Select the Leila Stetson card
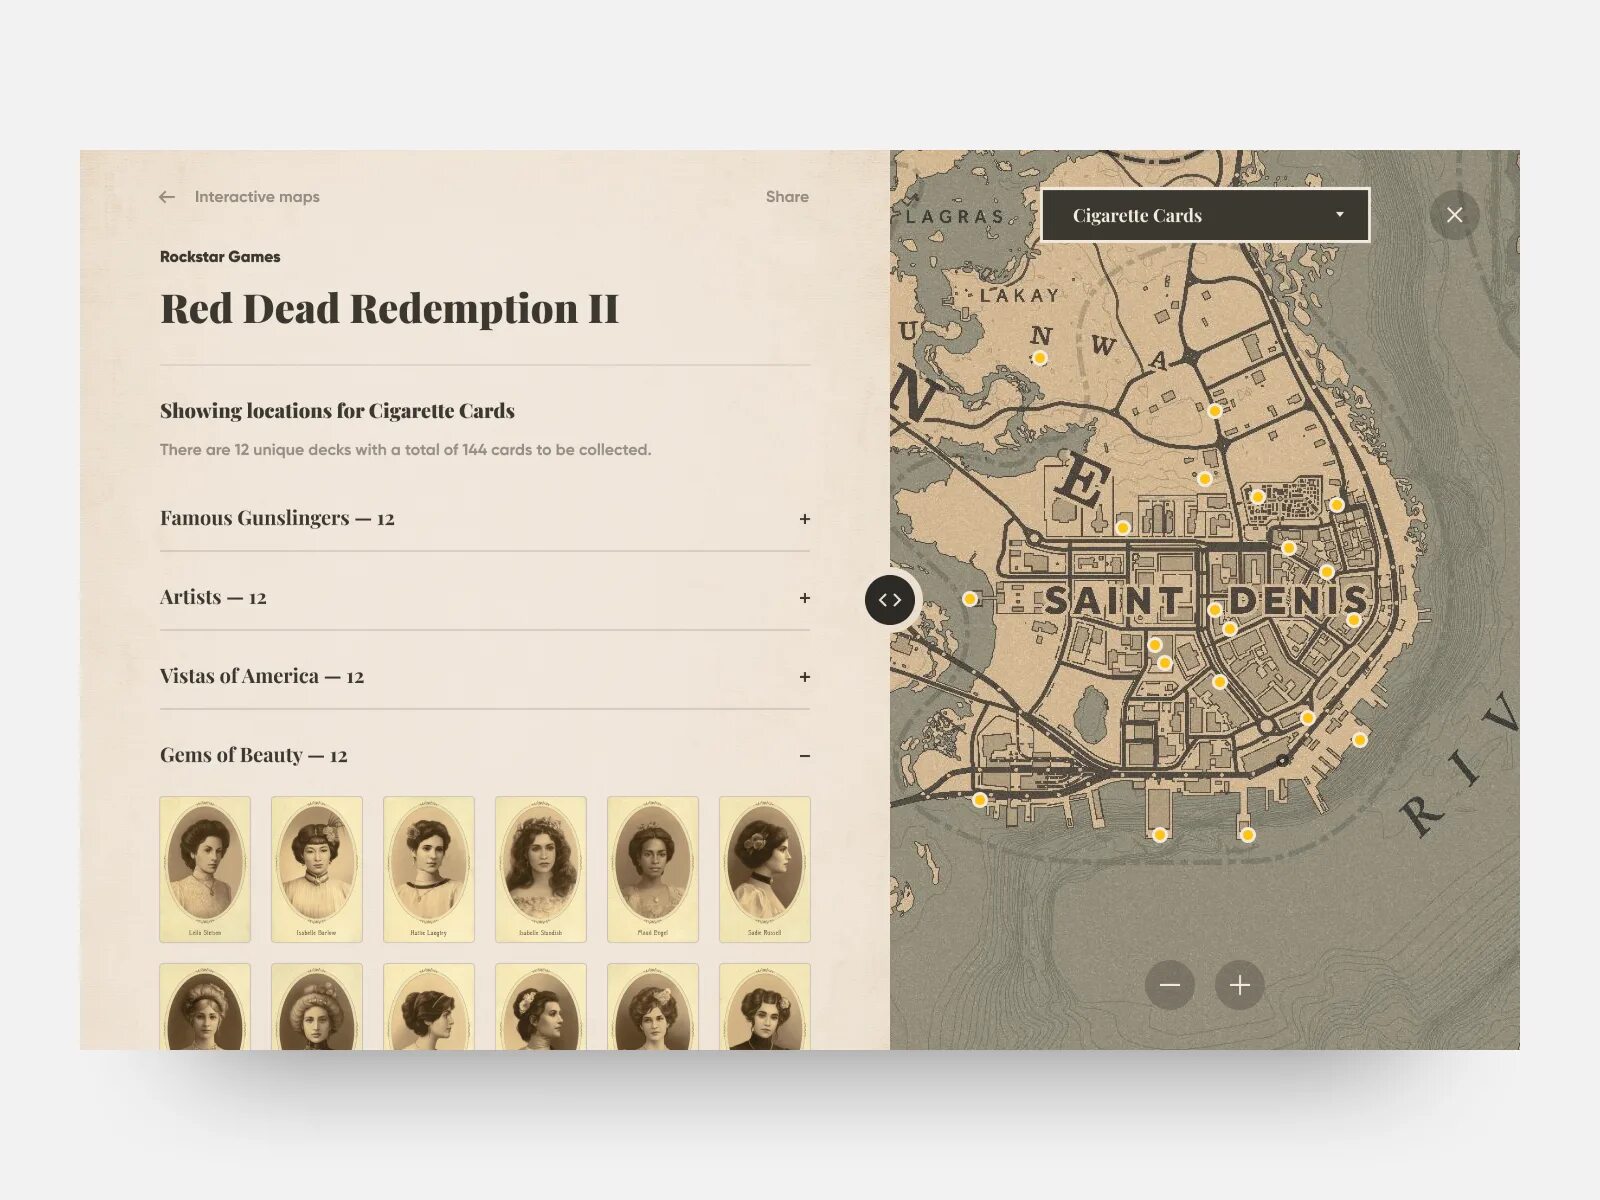 pos(205,869)
